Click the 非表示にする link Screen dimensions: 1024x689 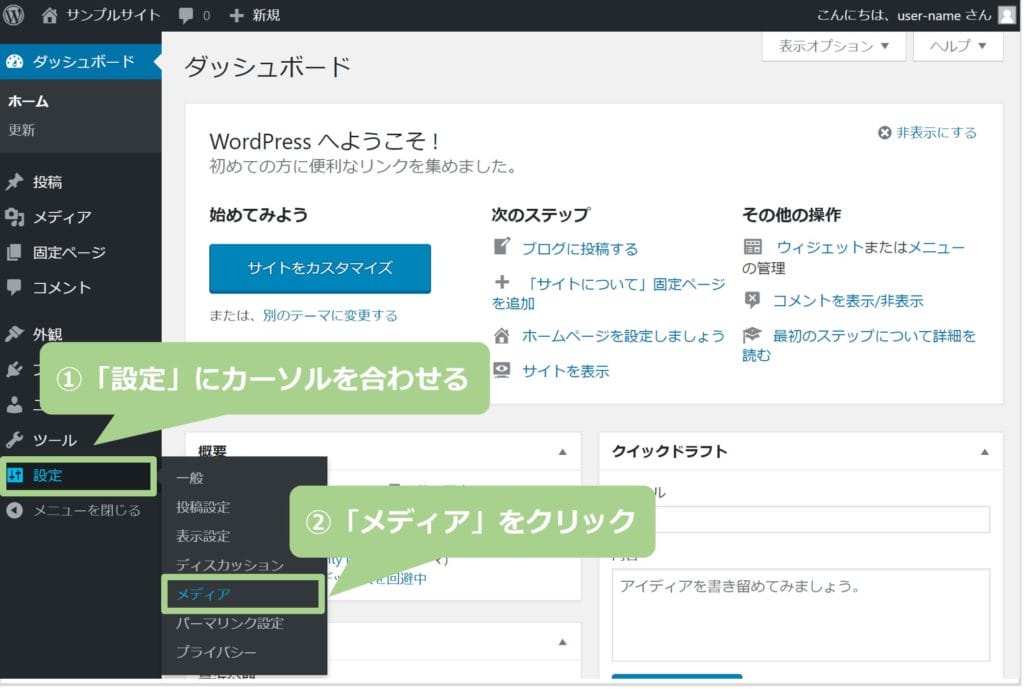(x=936, y=133)
